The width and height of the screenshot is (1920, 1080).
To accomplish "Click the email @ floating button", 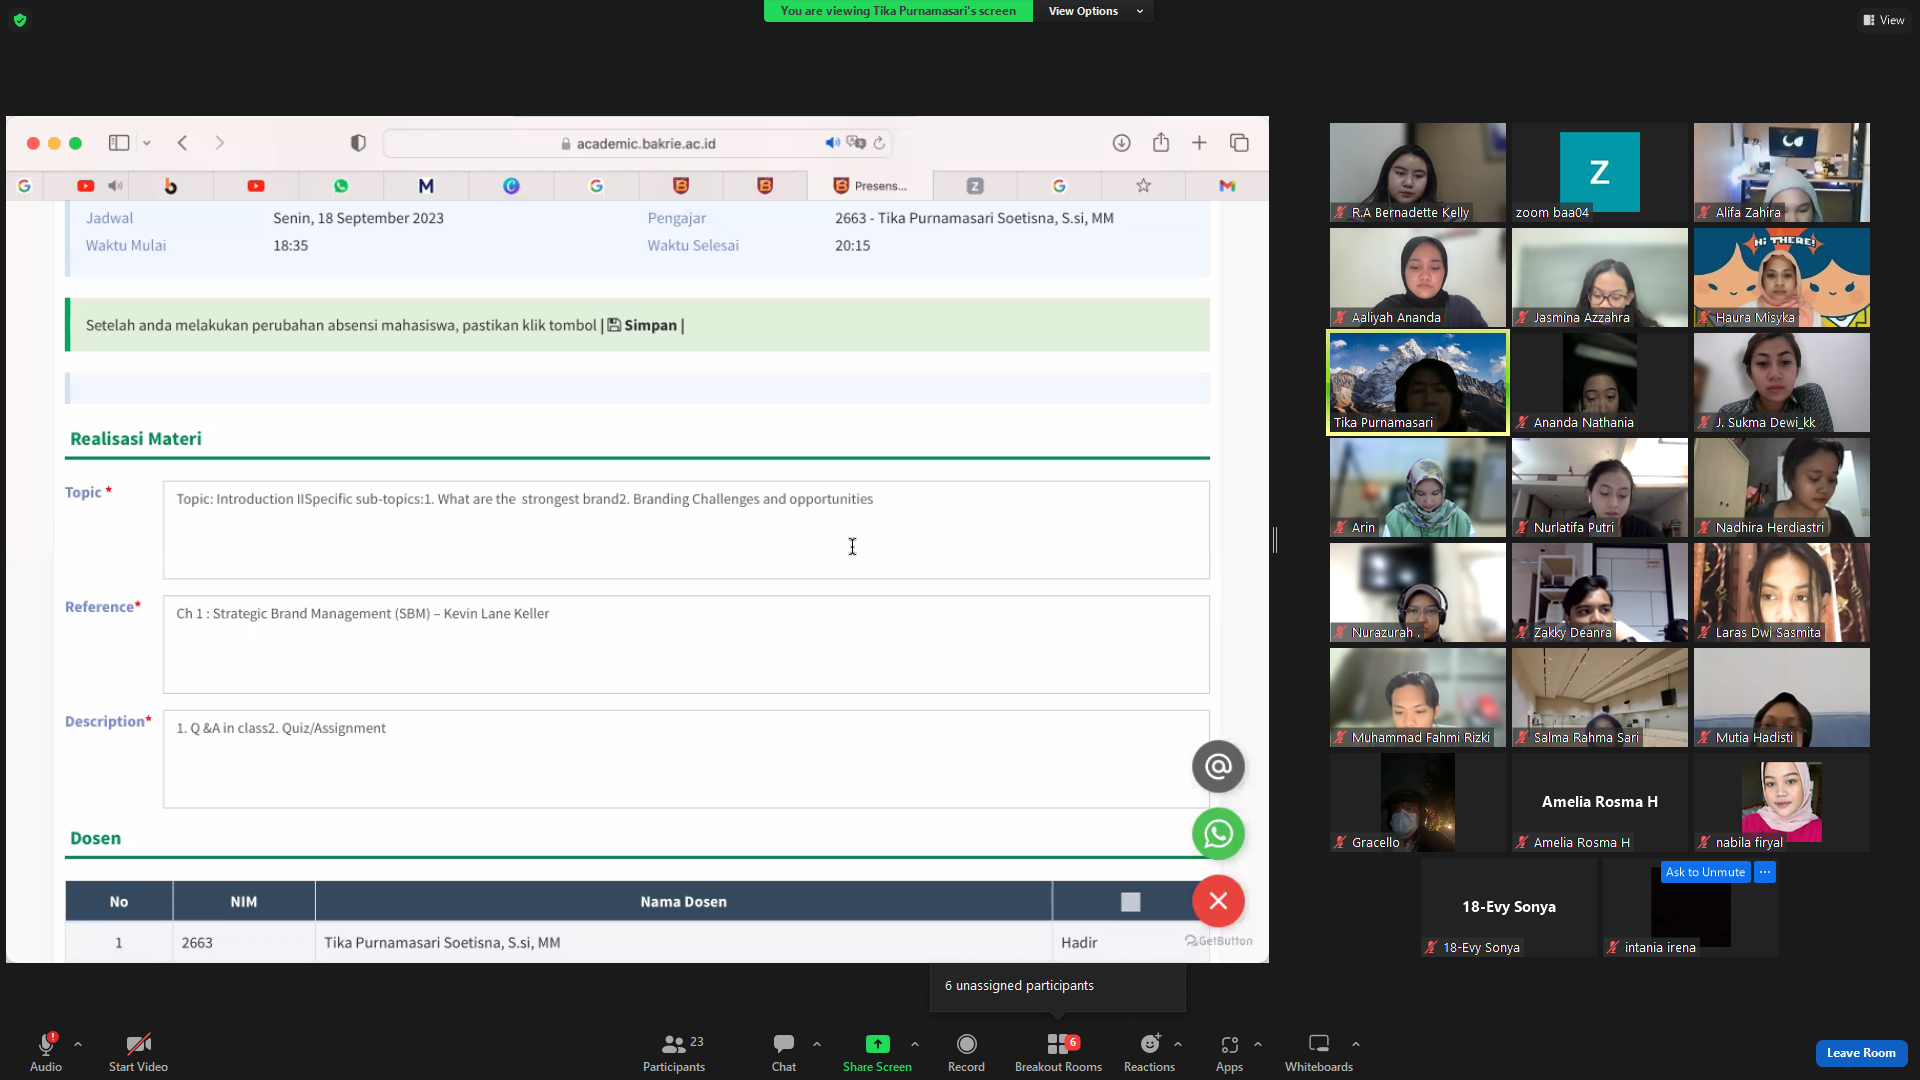I will click(1218, 767).
